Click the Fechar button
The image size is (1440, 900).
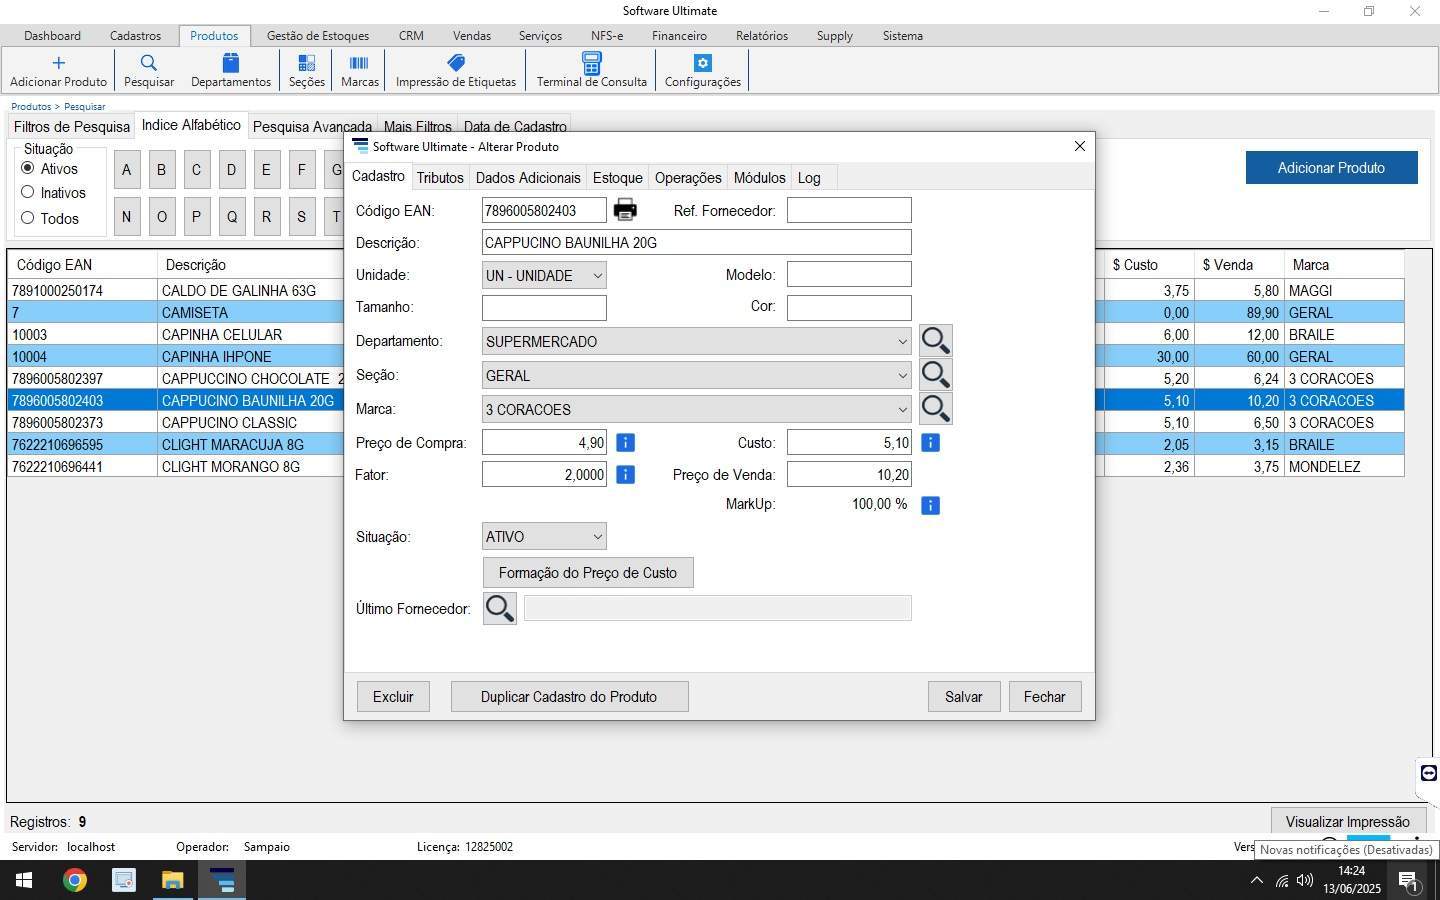(x=1045, y=697)
